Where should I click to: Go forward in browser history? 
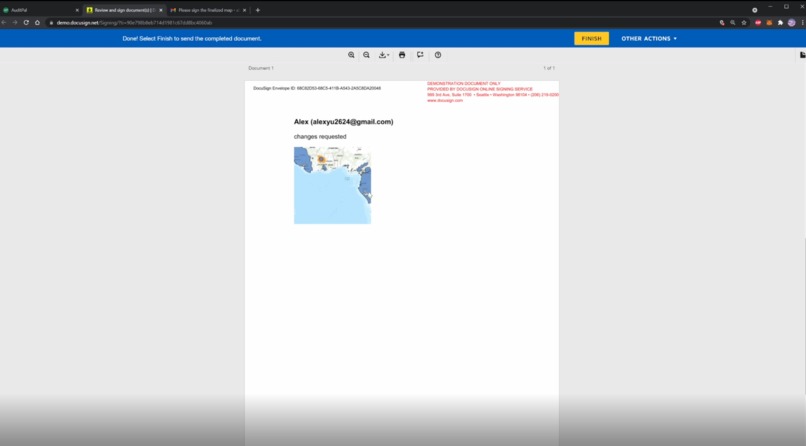pos(15,23)
